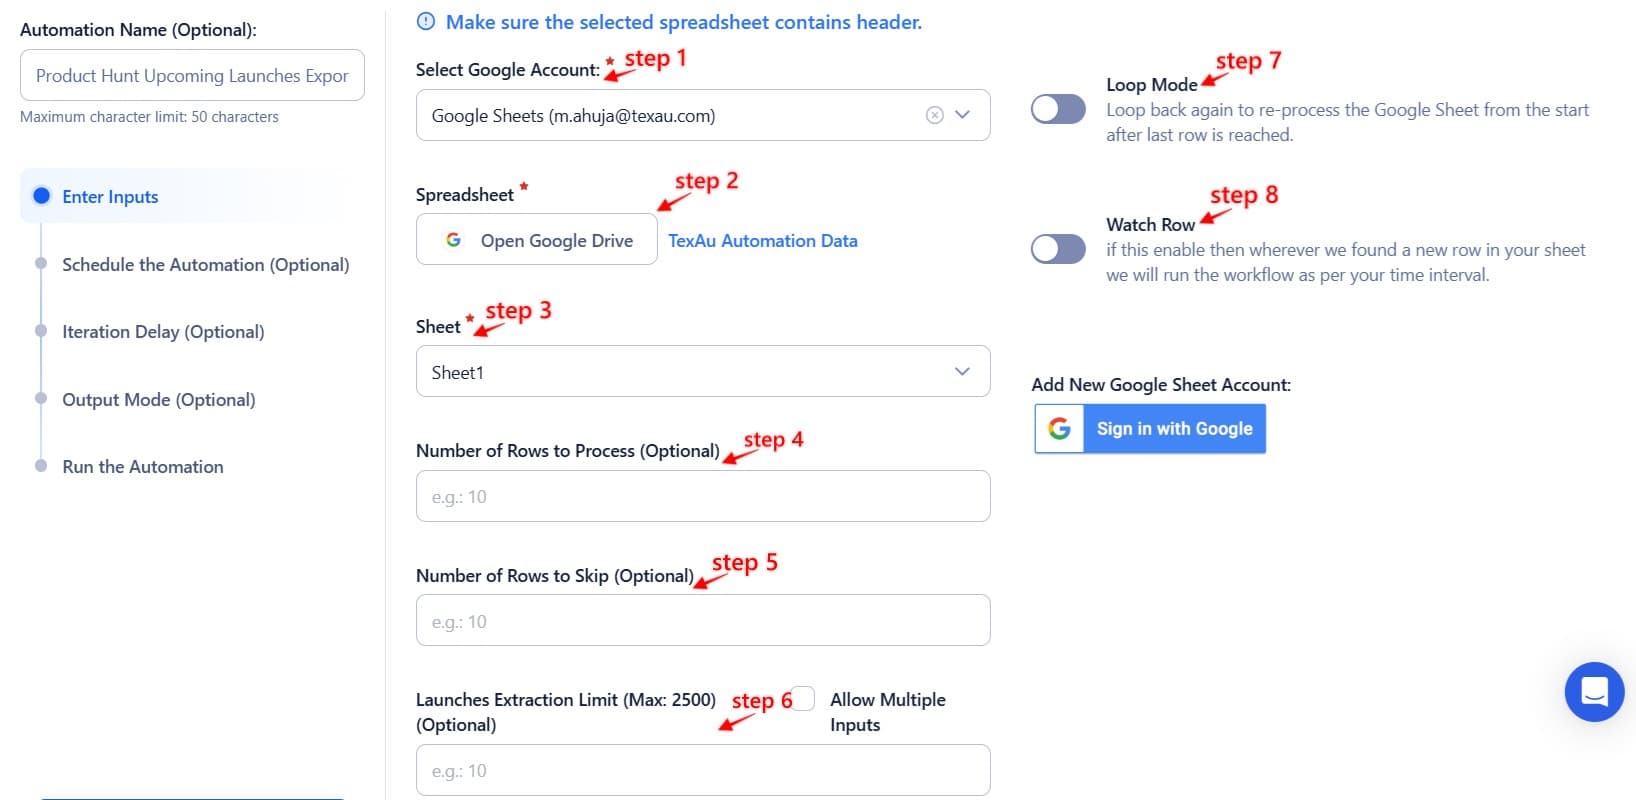This screenshot has height=800, width=1636.
Task: Open the Iteration Delay step
Action: pyautogui.click(x=163, y=331)
